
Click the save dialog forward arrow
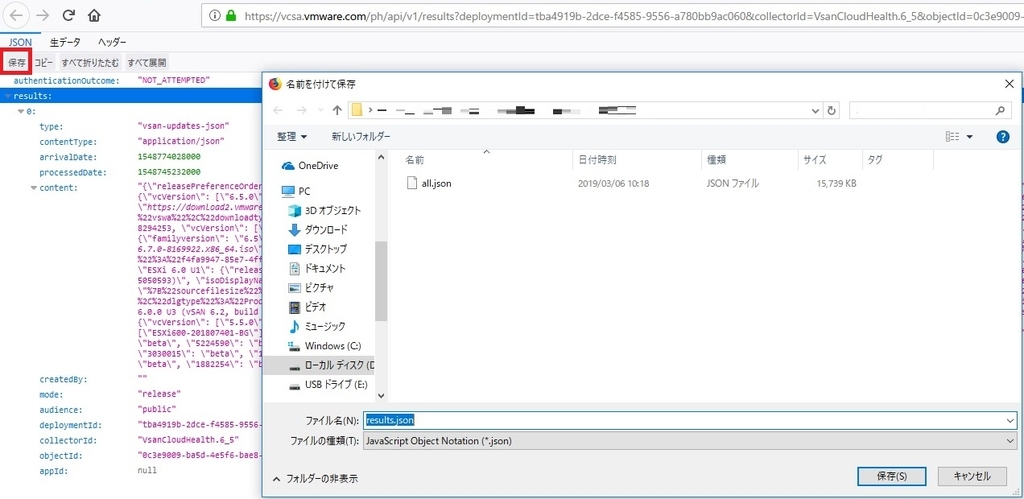(x=301, y=110)
